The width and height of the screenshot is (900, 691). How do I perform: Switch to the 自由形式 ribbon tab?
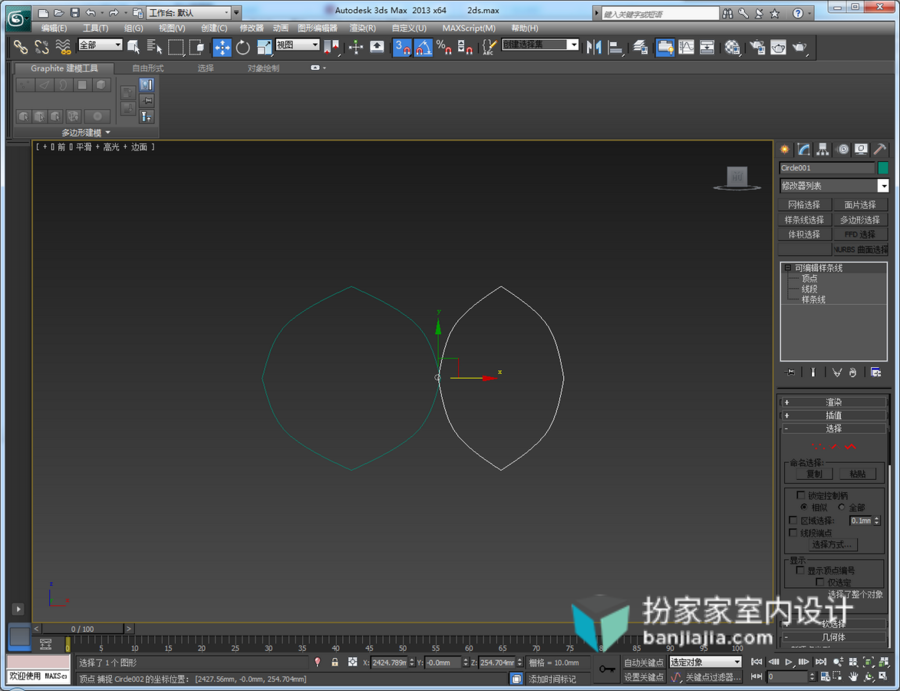(x=148, y=68)
